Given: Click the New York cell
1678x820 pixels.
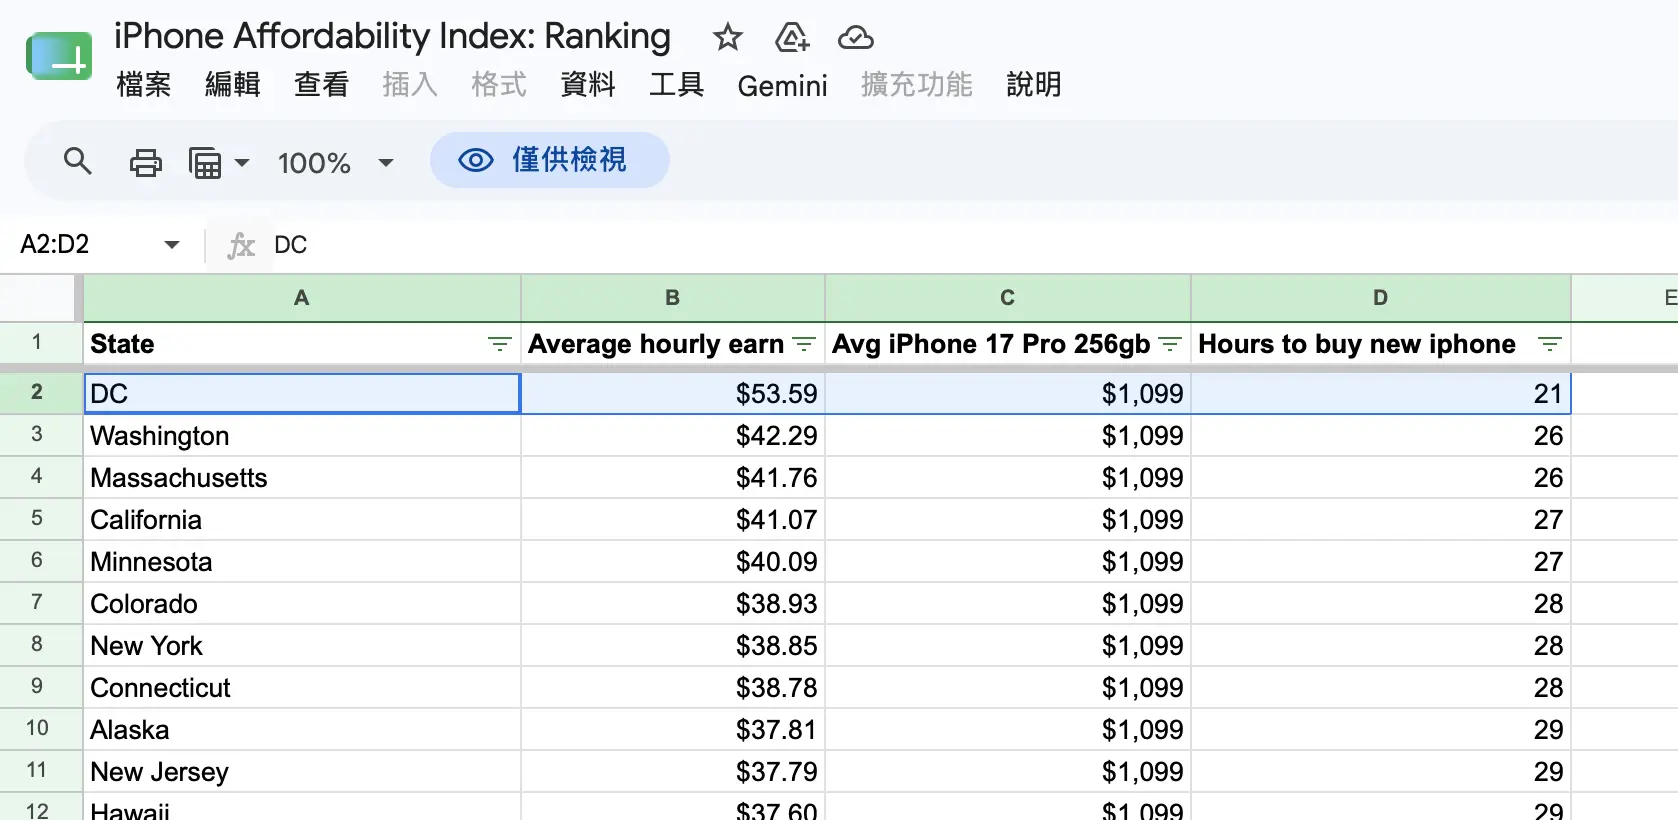Looking at the screenshot, I should point(302,645).
